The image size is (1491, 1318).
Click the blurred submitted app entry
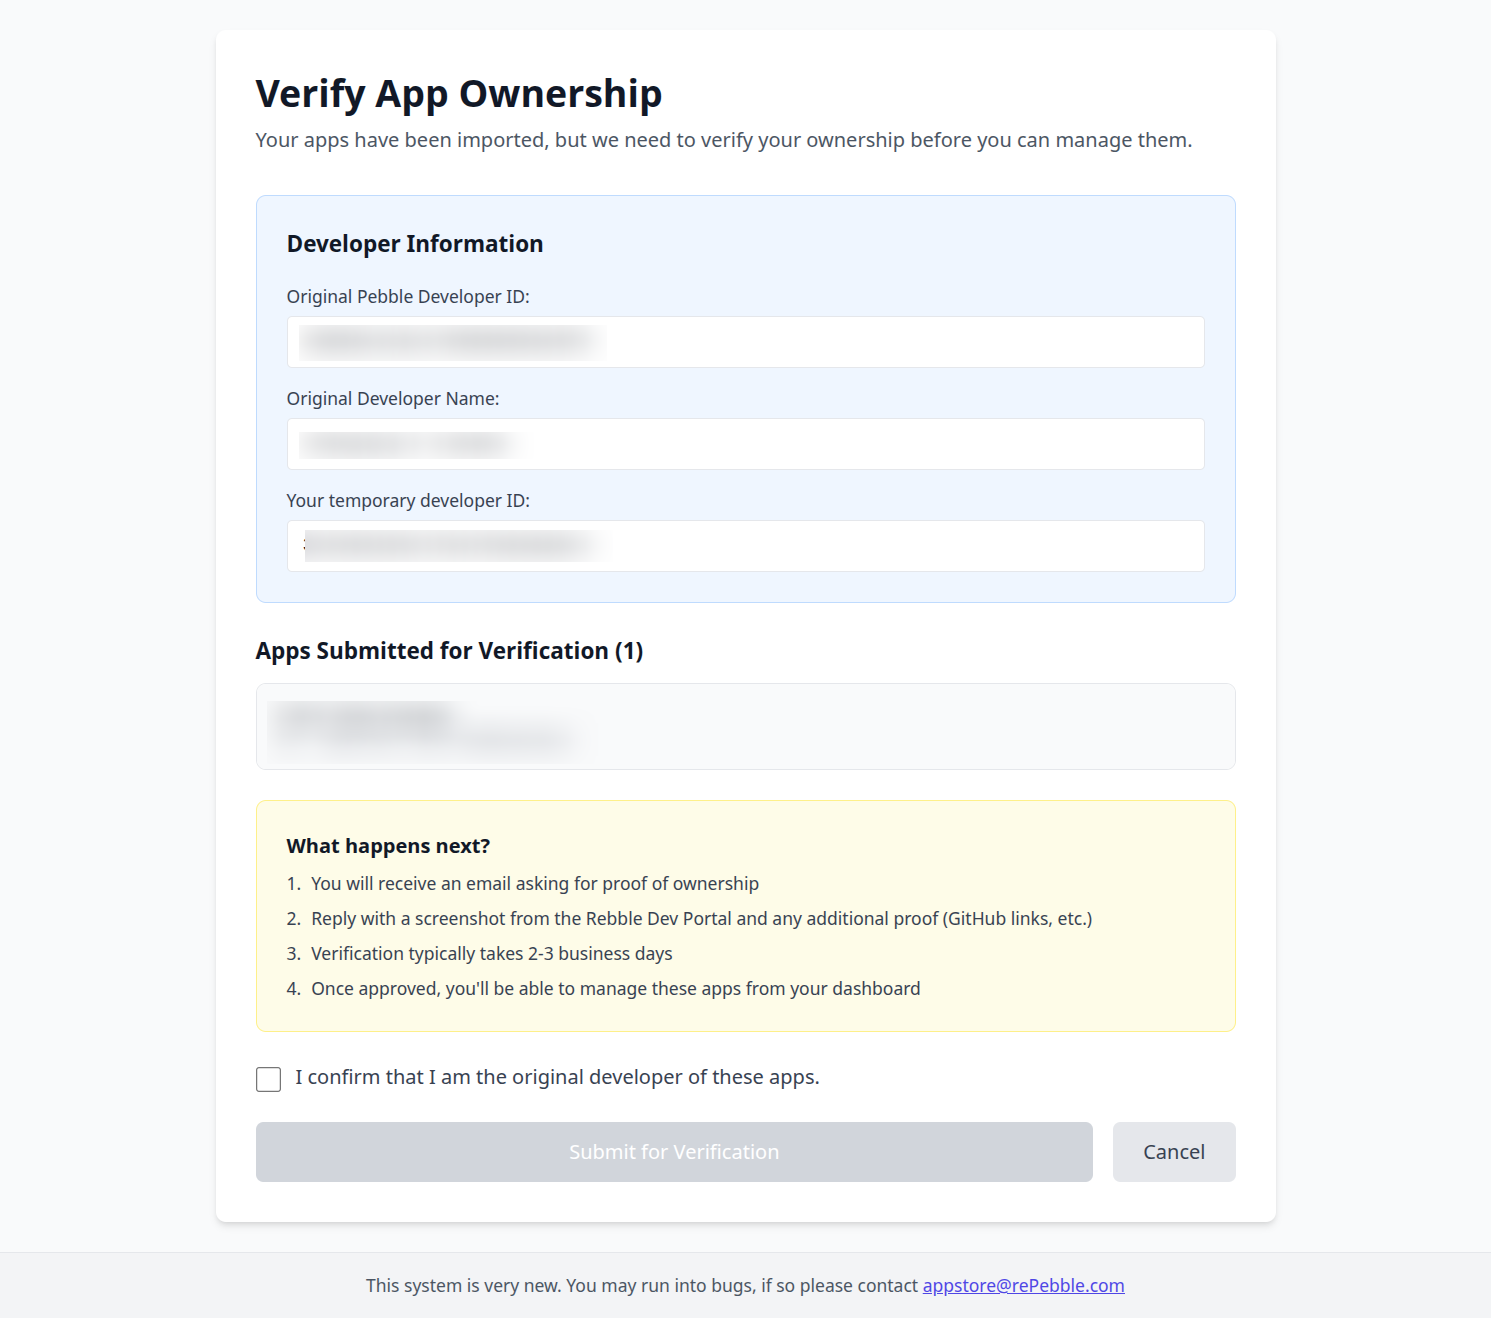(x=745, y=727)
